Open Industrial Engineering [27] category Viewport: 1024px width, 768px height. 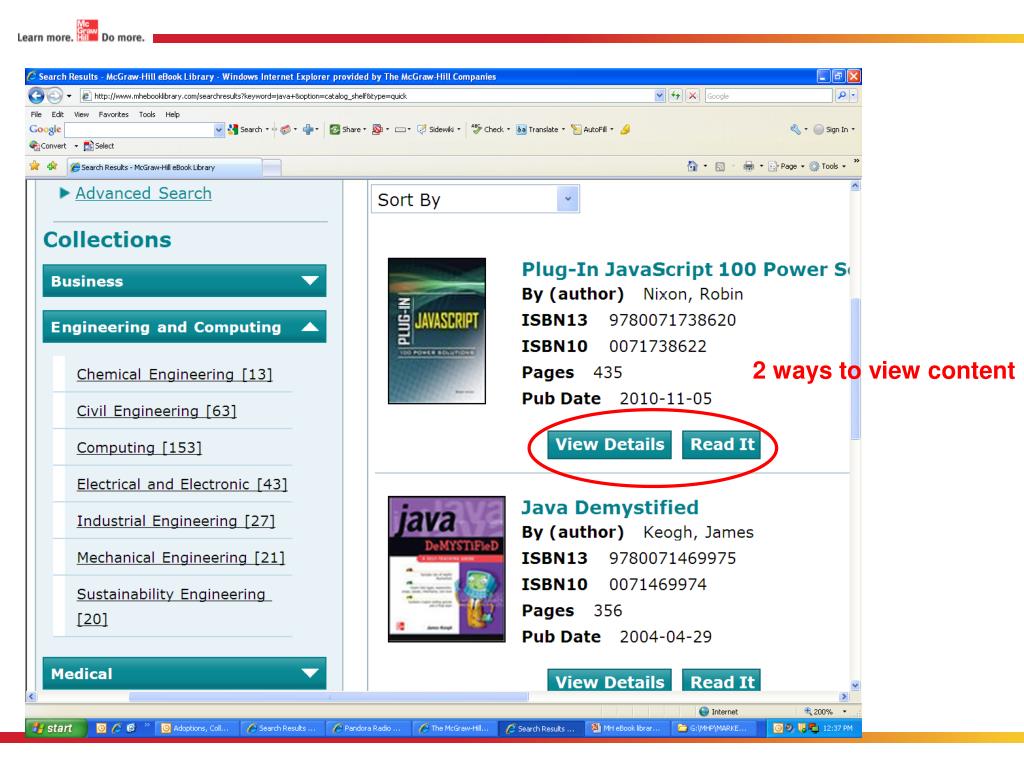click(176, 520)
